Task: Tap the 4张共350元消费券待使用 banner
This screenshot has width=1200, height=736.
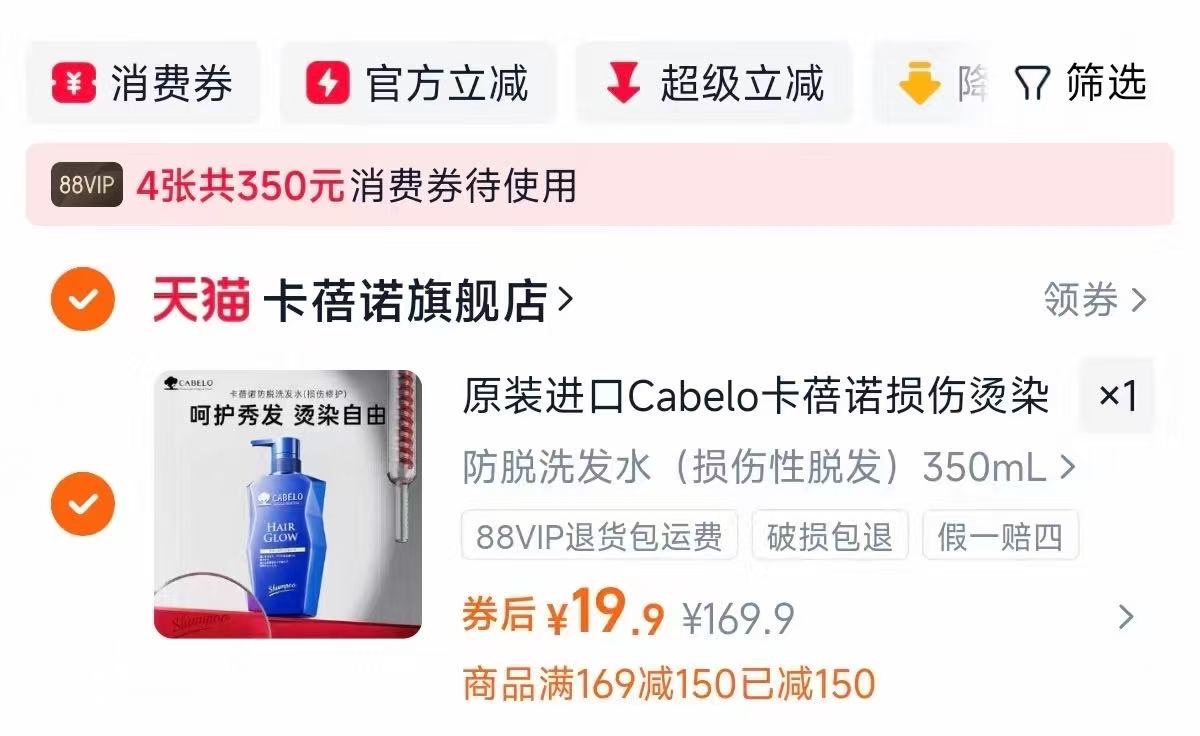Action: [x=600, y=185]
